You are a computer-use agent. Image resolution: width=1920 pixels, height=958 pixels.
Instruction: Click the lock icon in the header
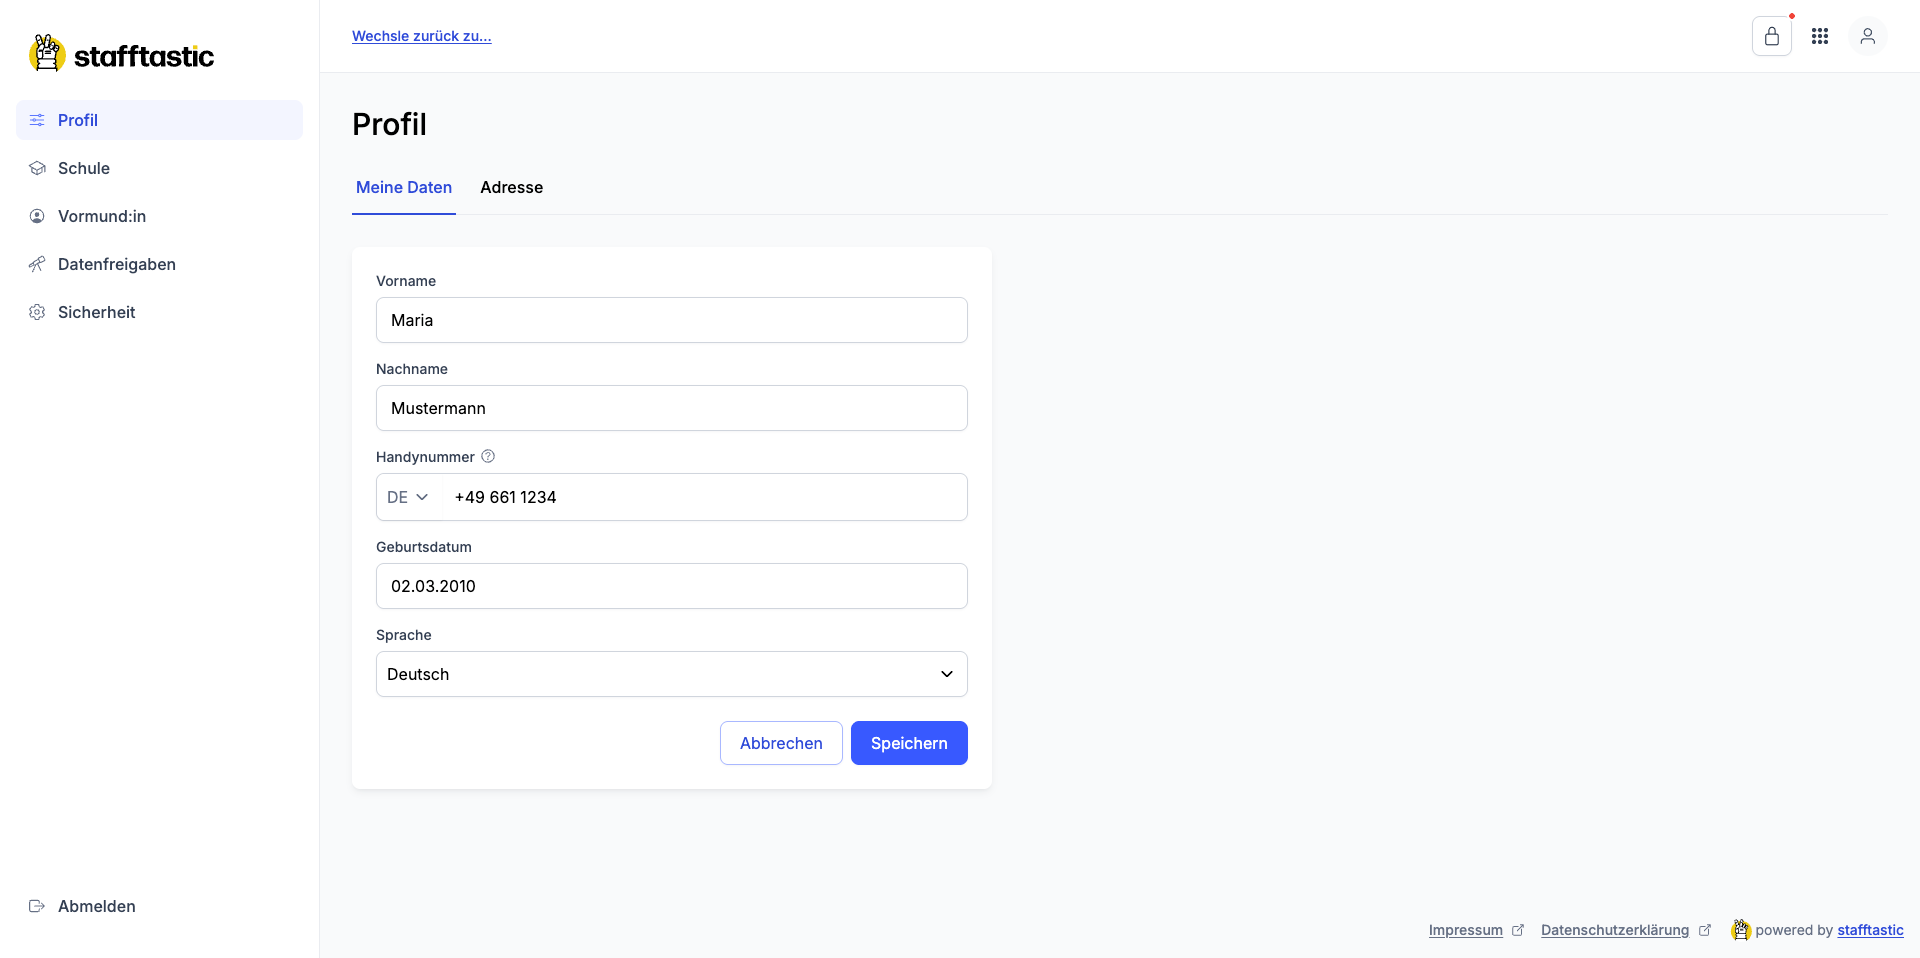point(1771,37)
